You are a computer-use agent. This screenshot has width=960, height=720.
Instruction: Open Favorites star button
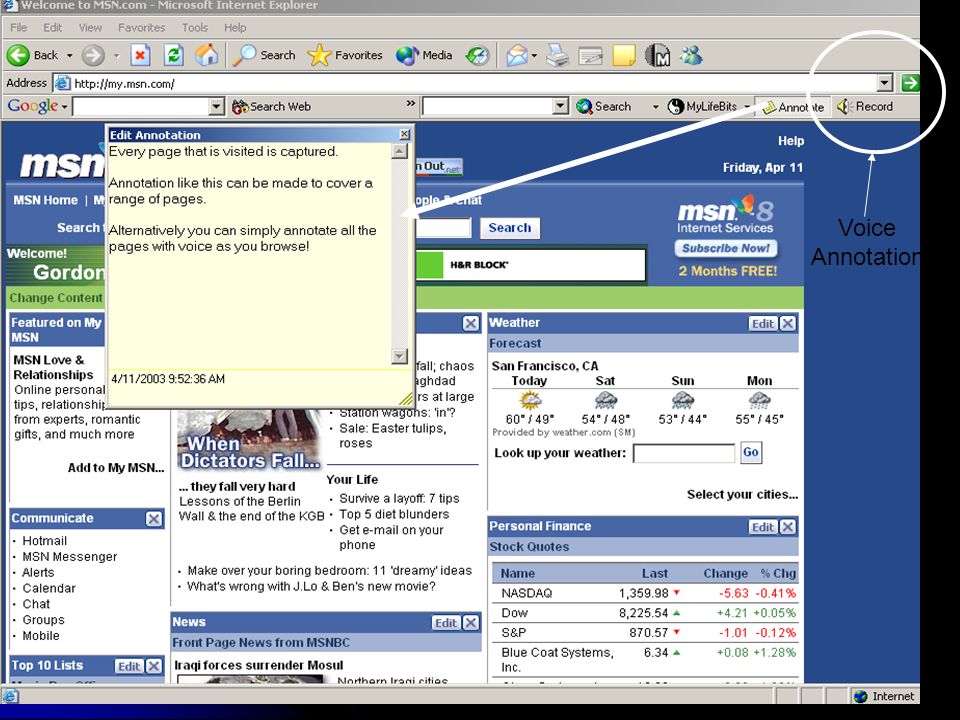(345, 56)
